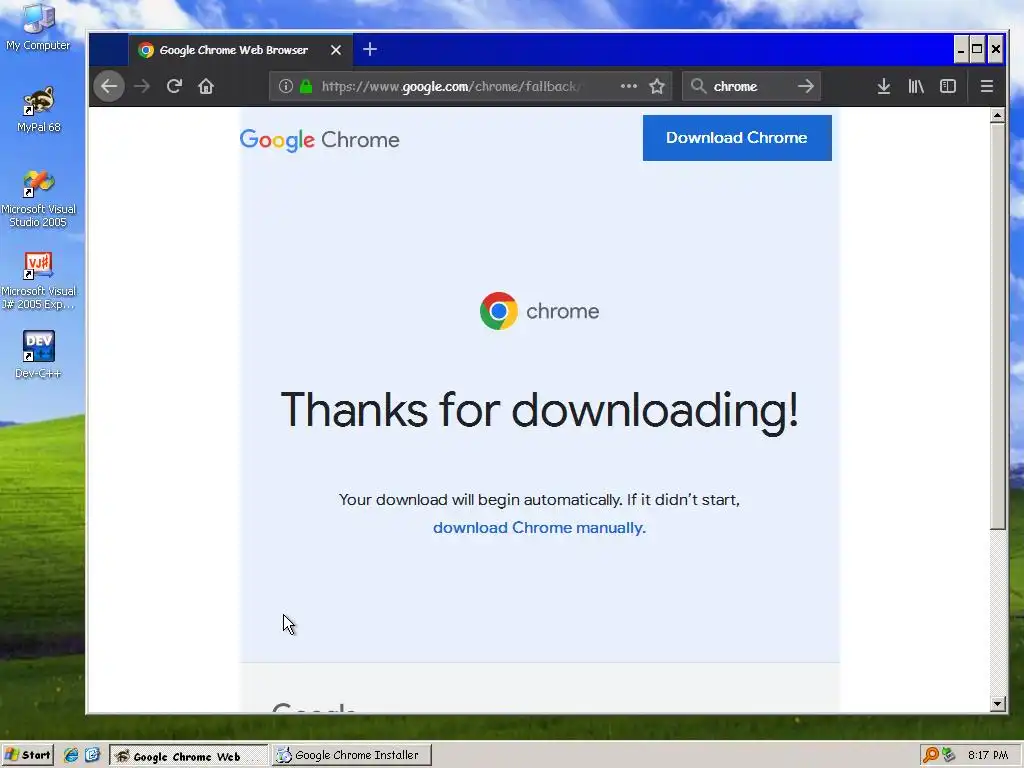Open the library bookmarks icon

(x=916, y=86)
